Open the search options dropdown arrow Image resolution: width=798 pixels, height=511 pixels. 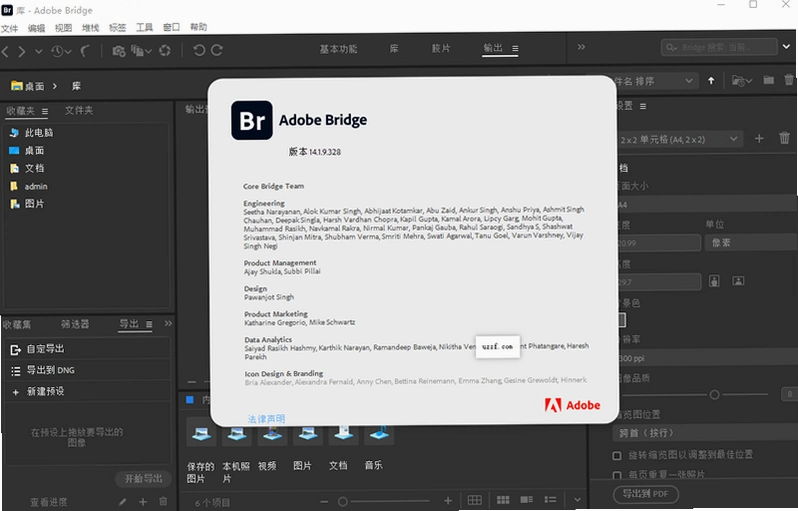click(786, 46)
